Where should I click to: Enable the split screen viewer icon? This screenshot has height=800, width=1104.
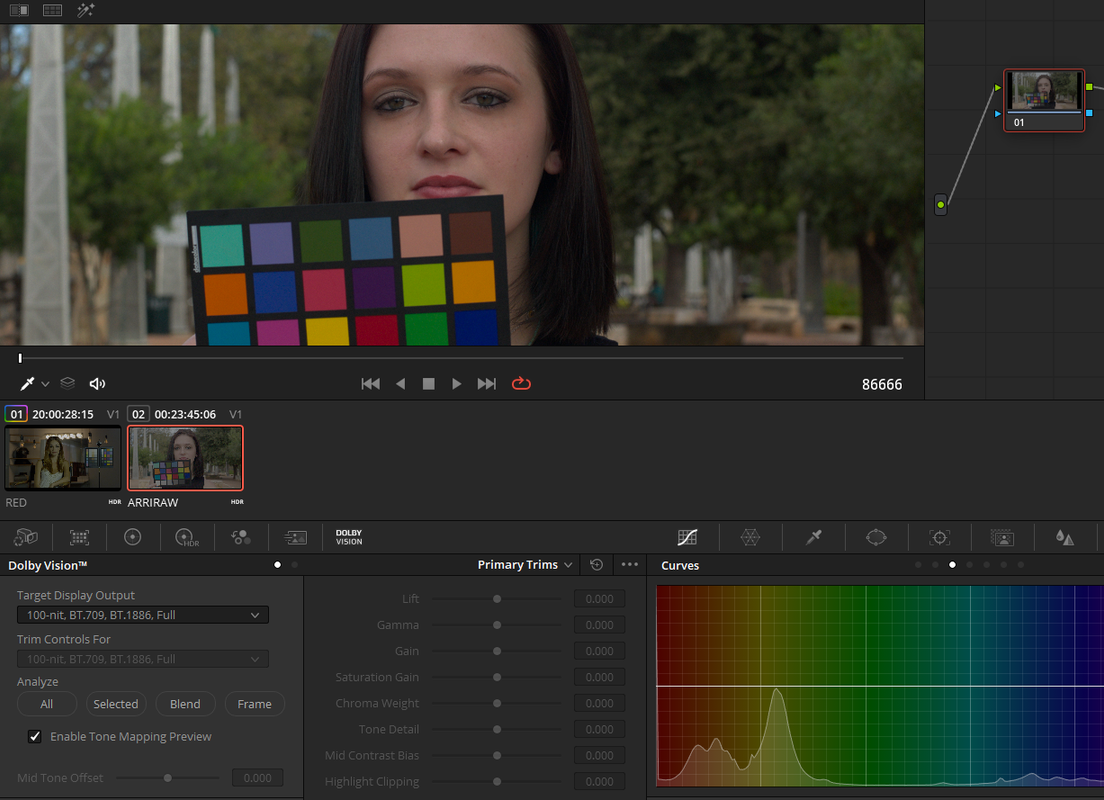click(x=52, y=10)
